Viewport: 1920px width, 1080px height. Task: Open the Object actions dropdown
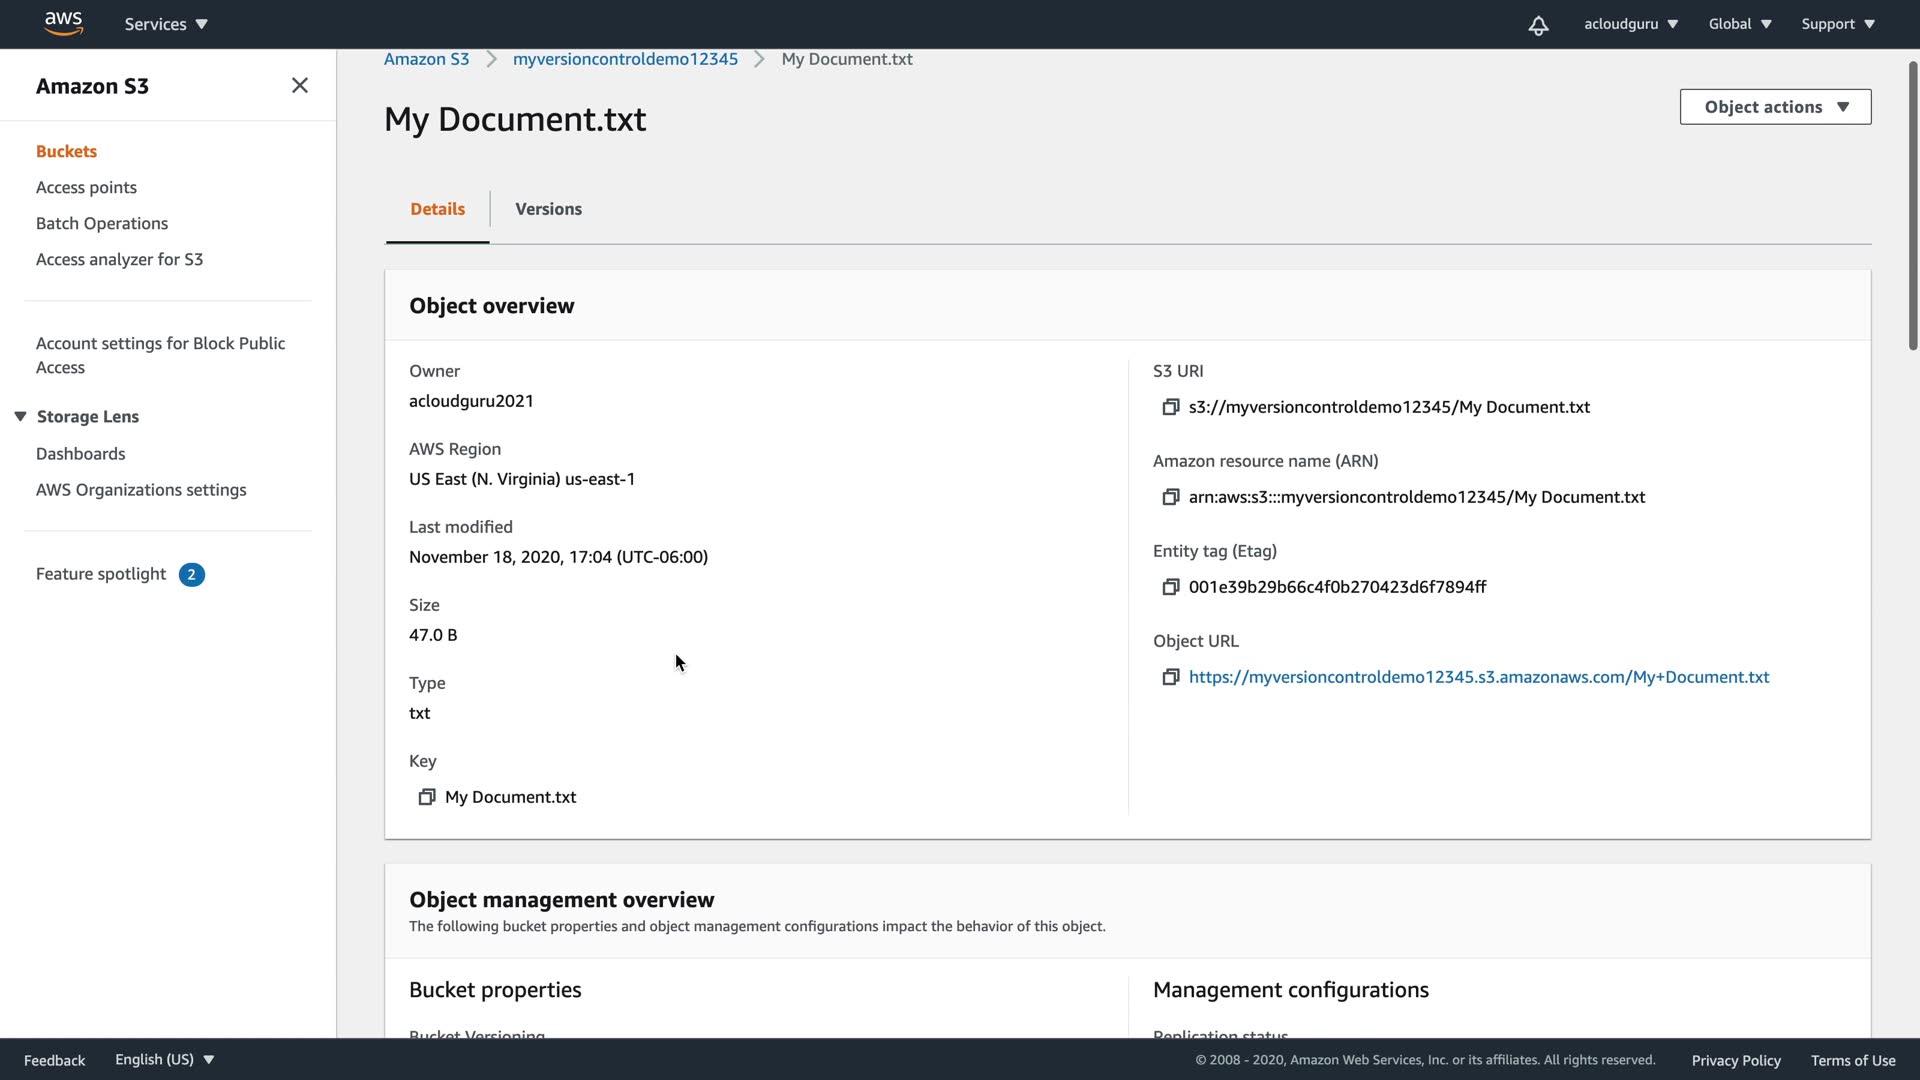(1775, 107)
